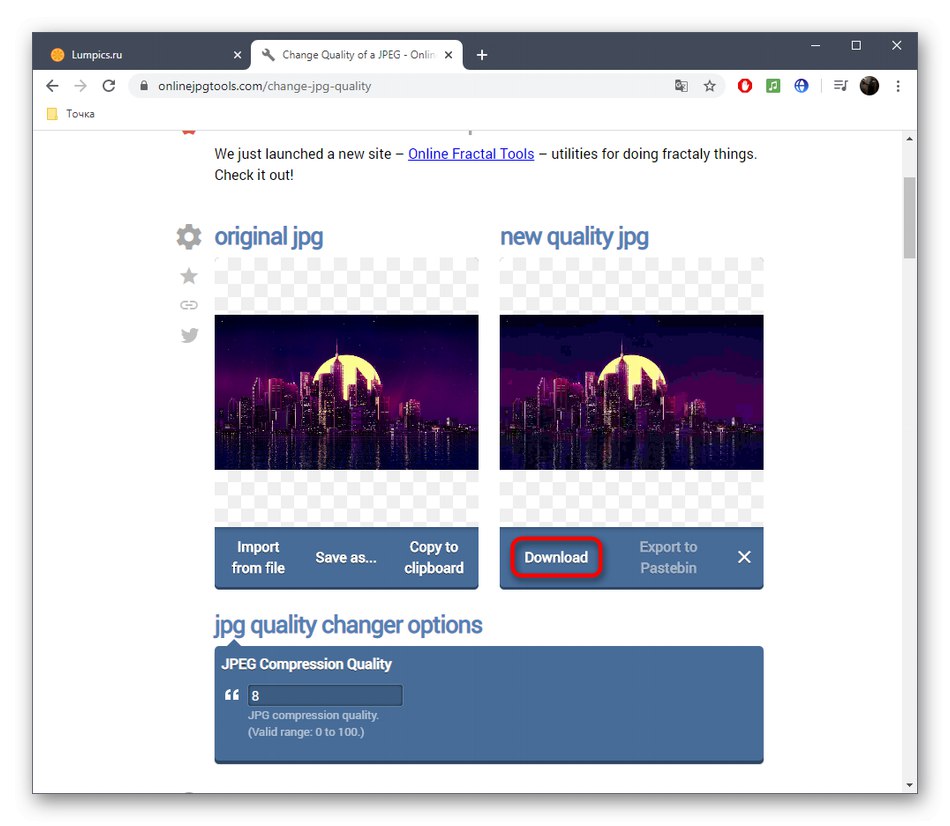
Task: Open the settings gear on the tool sidebar
Action: [x=189, y=237]
